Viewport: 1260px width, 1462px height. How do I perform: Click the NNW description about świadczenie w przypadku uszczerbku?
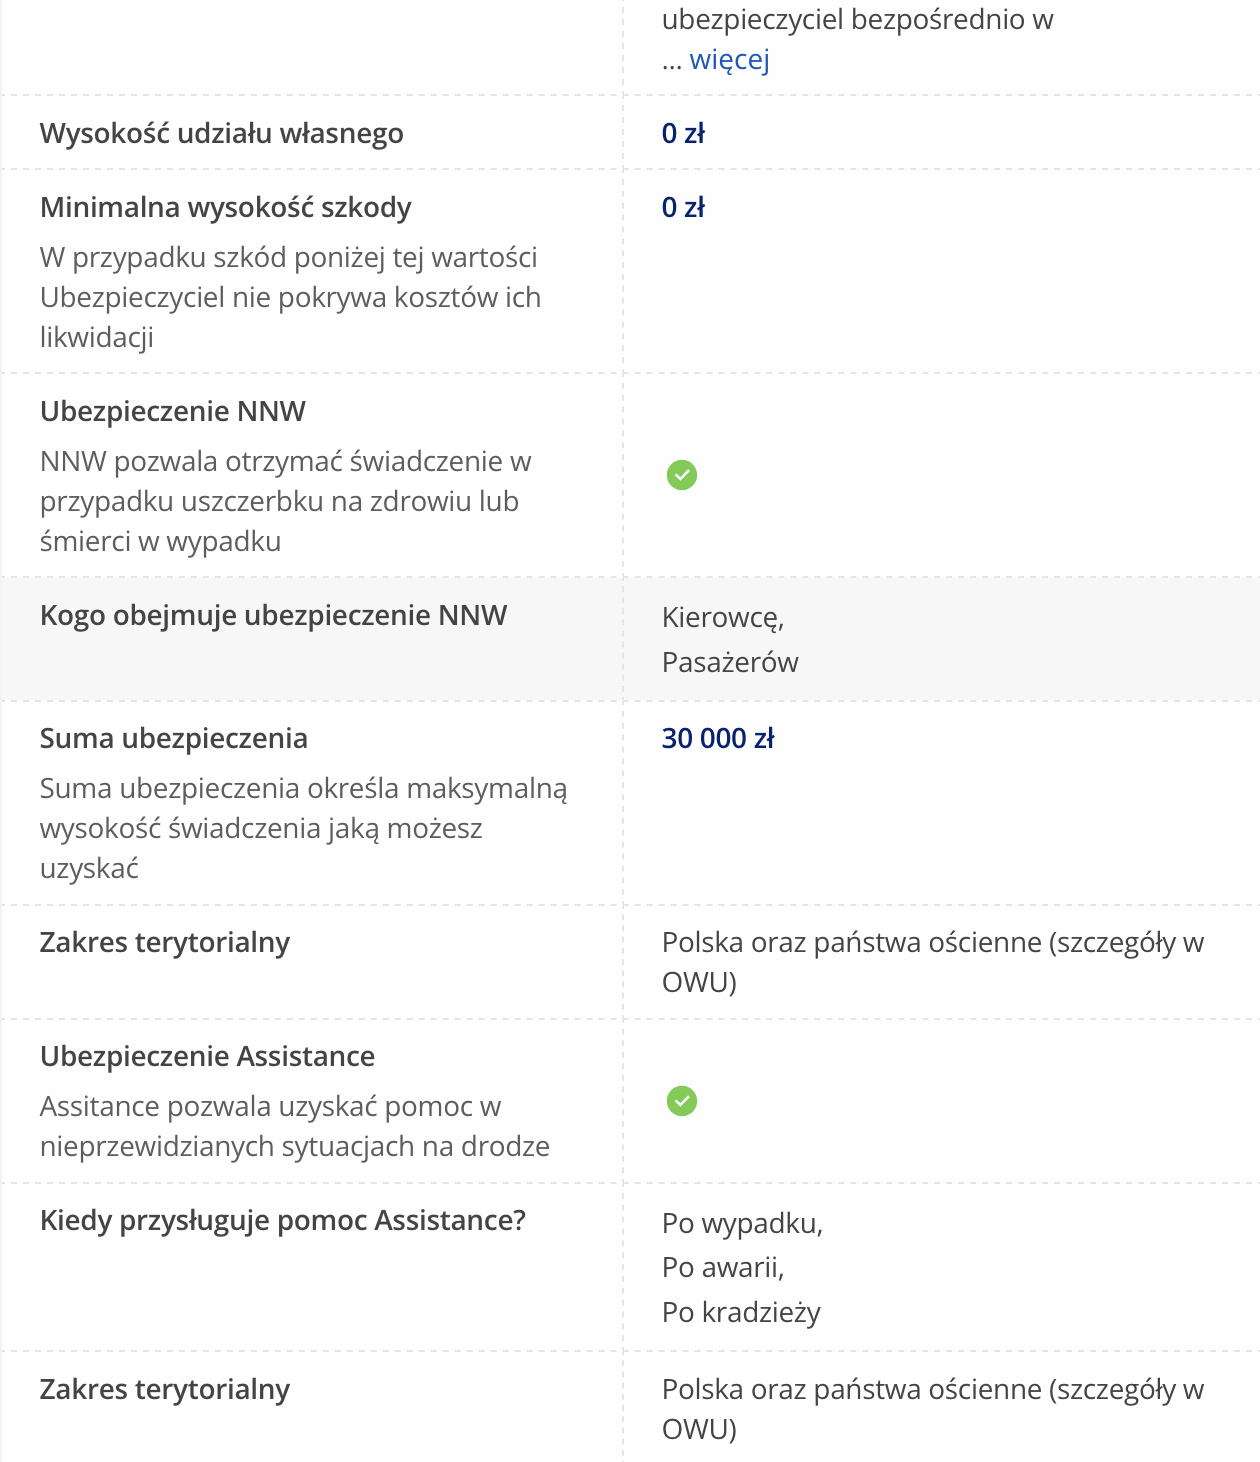click(284, 501)
